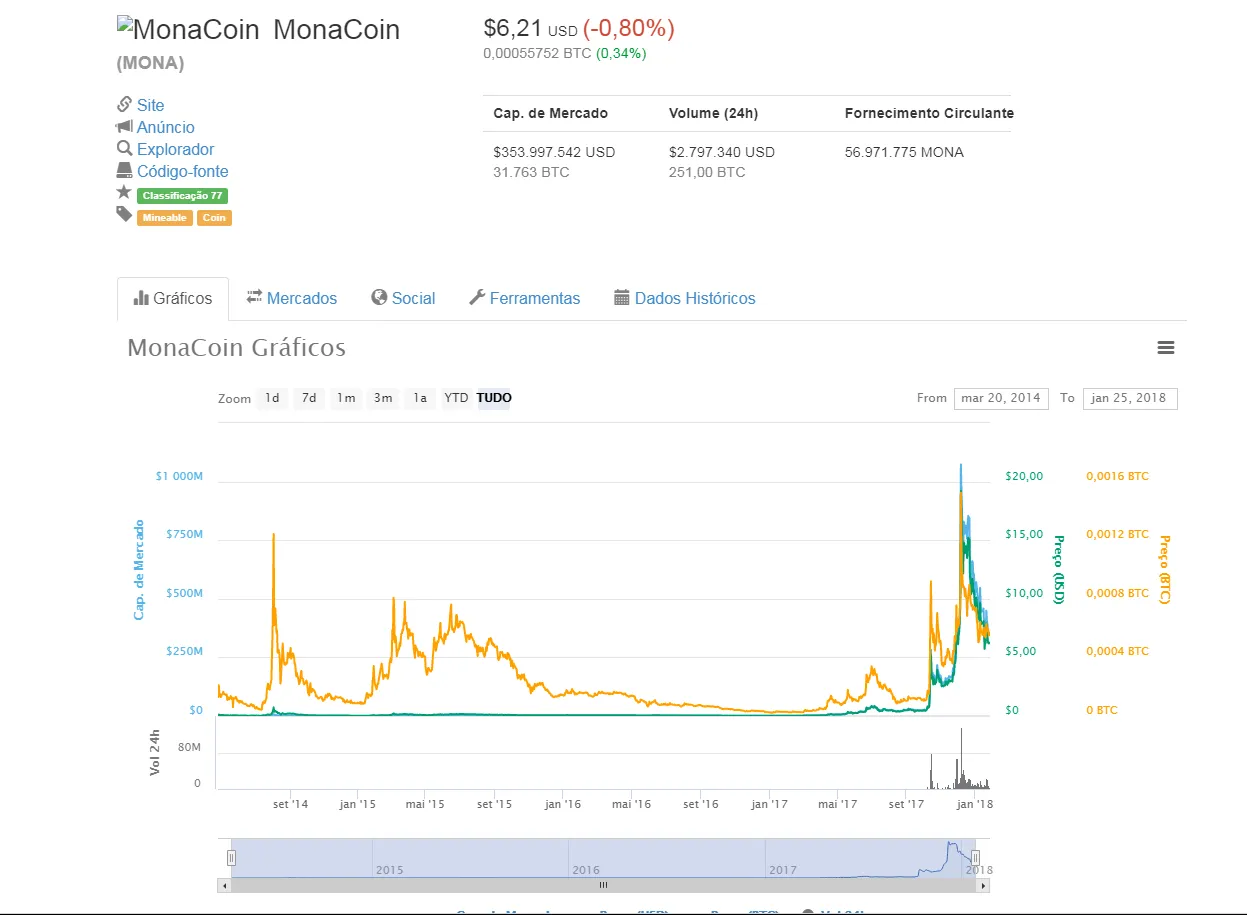The height and width of the screenshot is (915, 1247).
Task: Select the TUDO zoom range
Action: click(x=494, y=398)
